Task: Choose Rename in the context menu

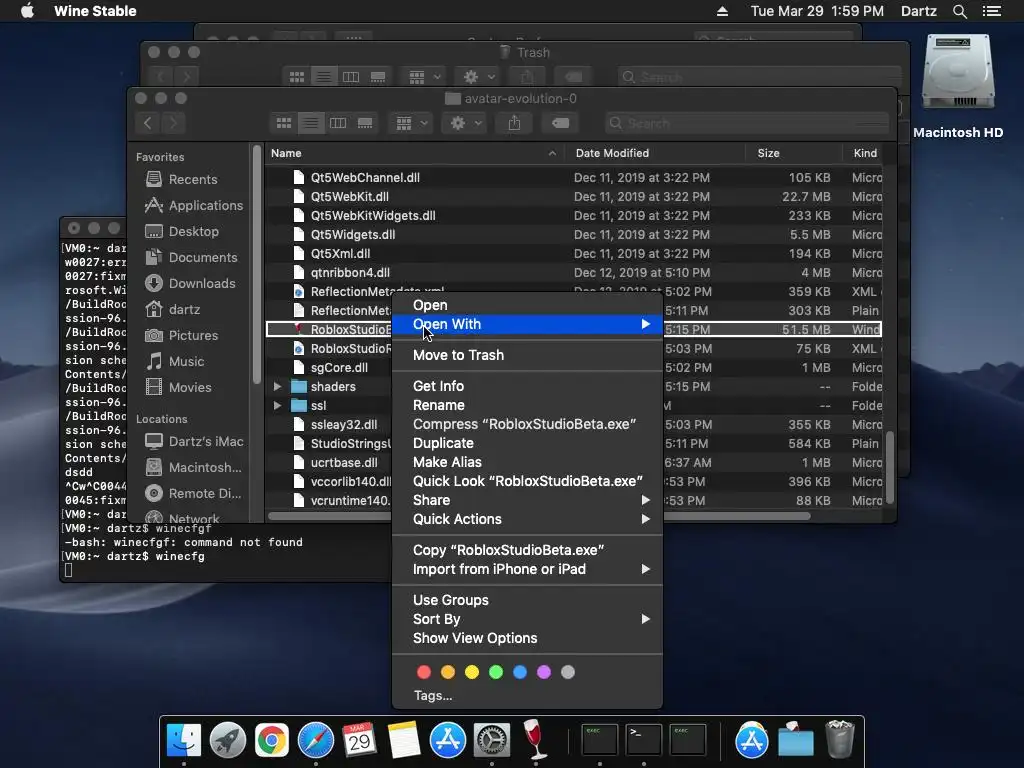Action: [x=527, y=405]
